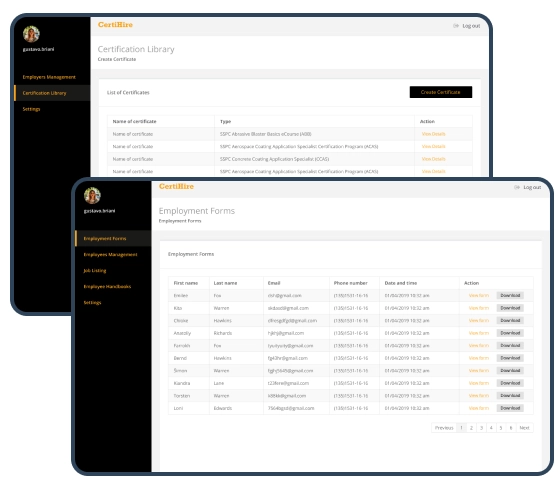Go to page 3 in pagination
The image size is (558, 486).
click(x=481, y=428)
